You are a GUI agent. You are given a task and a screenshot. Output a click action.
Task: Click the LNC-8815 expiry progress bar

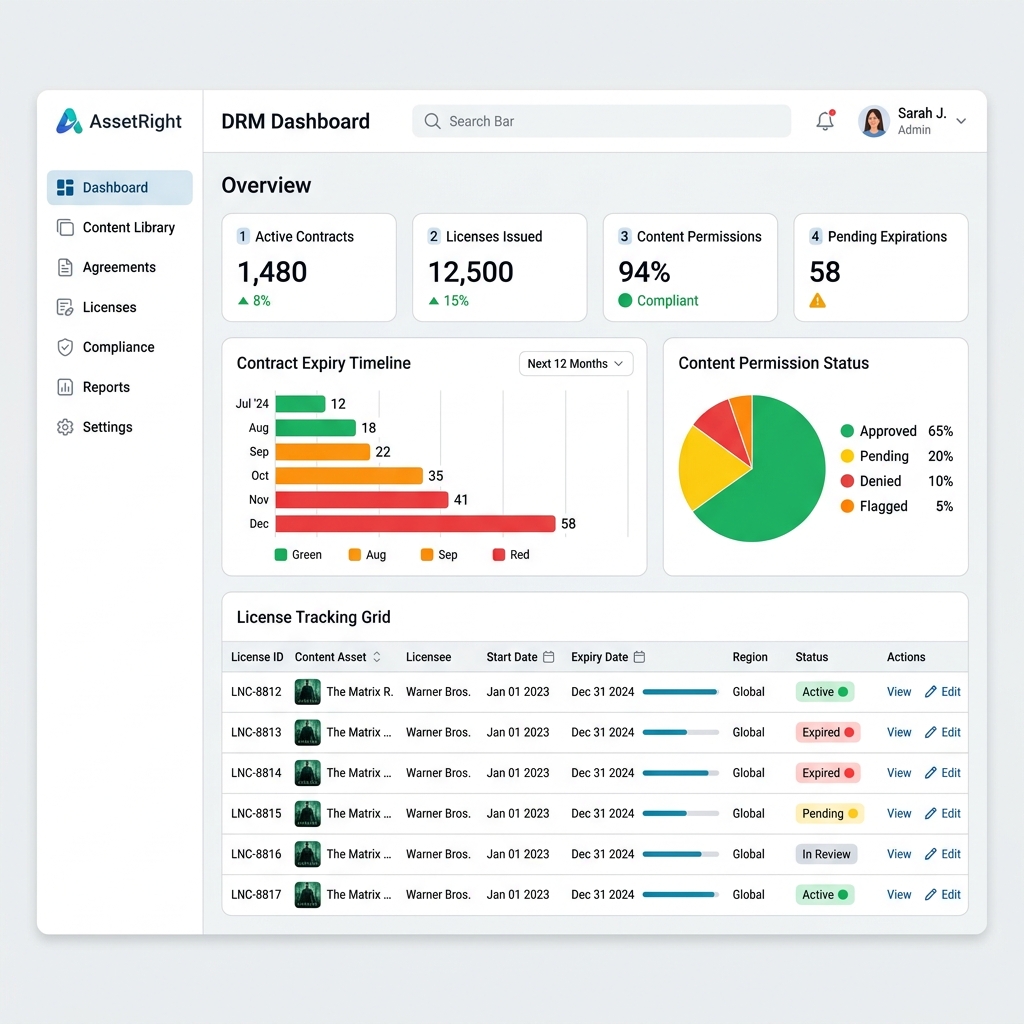pyautogui.click(x=680, y=813)
